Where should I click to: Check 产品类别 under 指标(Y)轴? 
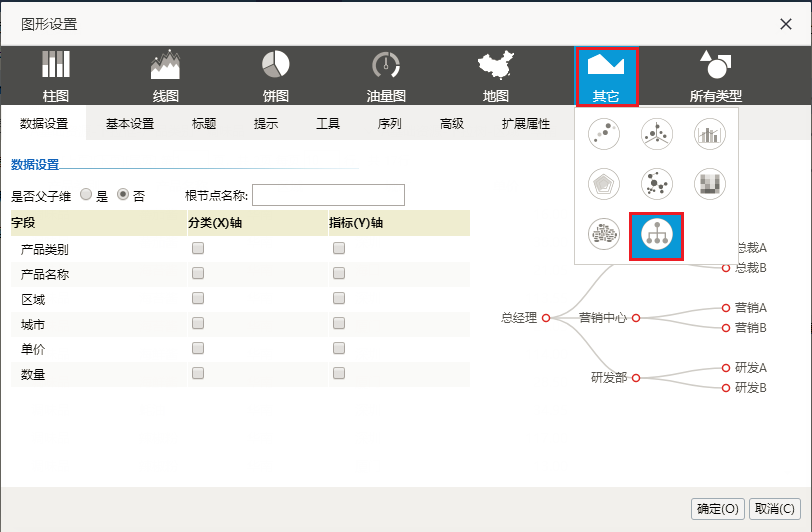tap(339, 248)
